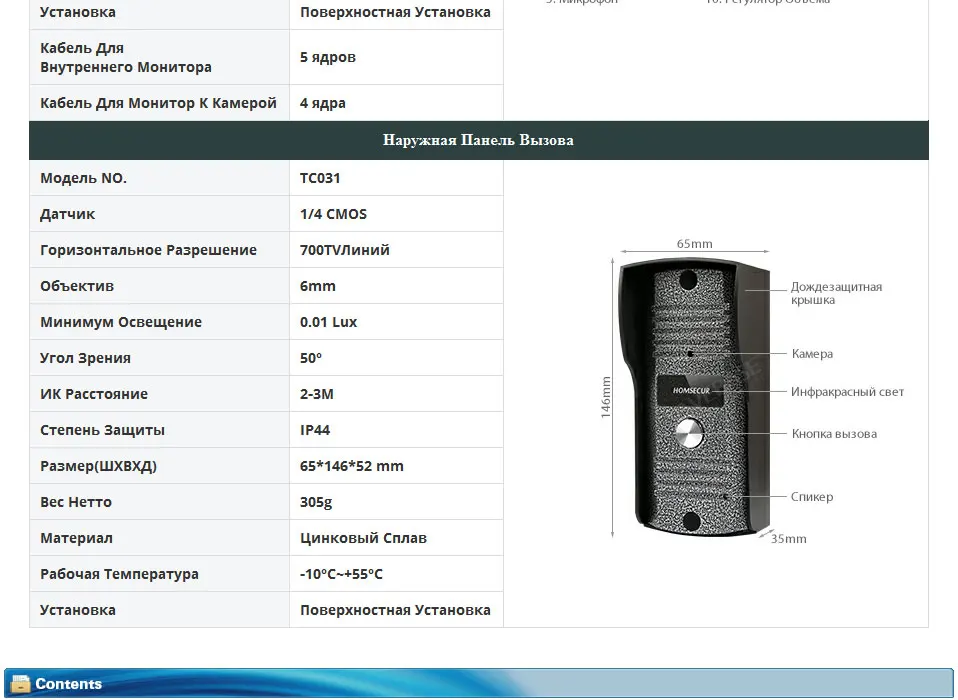Select the '6mm' lens value

(318, 286)
